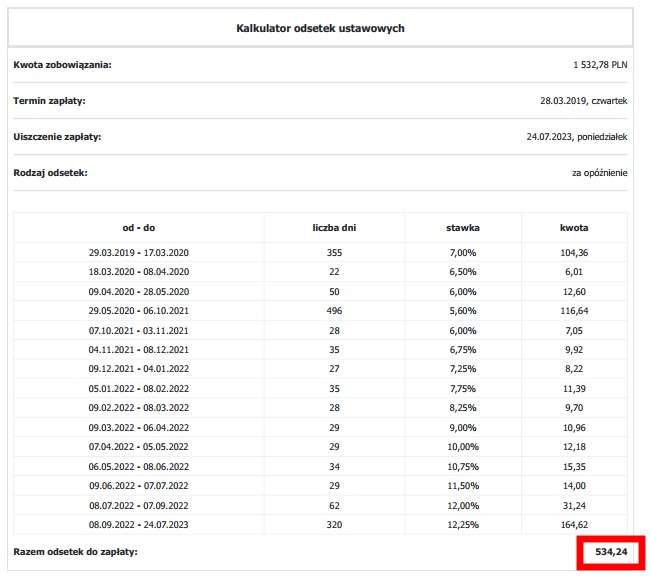
Task: Click the 'stawka' column header
Action: (462, 228)
